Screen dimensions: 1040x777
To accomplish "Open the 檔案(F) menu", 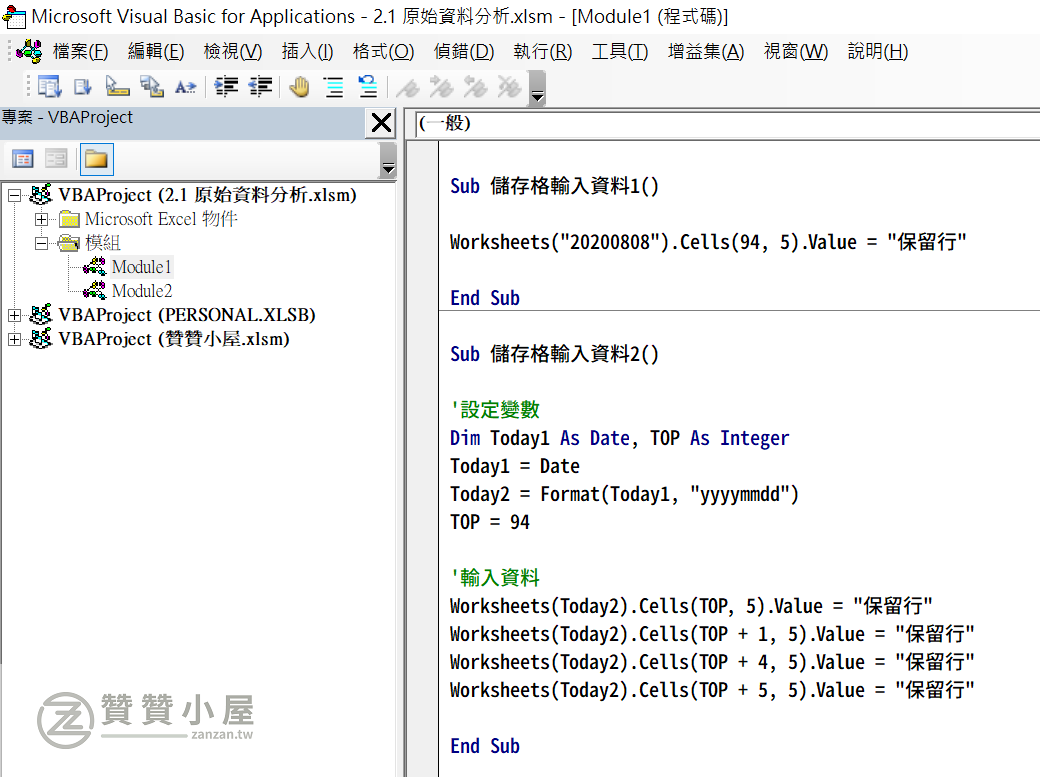I will [x=80, y=51].
